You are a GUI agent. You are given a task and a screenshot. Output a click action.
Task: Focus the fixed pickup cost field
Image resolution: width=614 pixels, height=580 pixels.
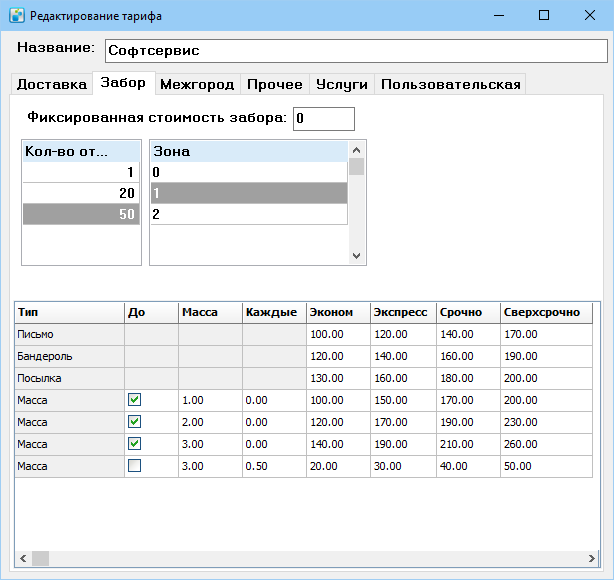pos(324,119)
